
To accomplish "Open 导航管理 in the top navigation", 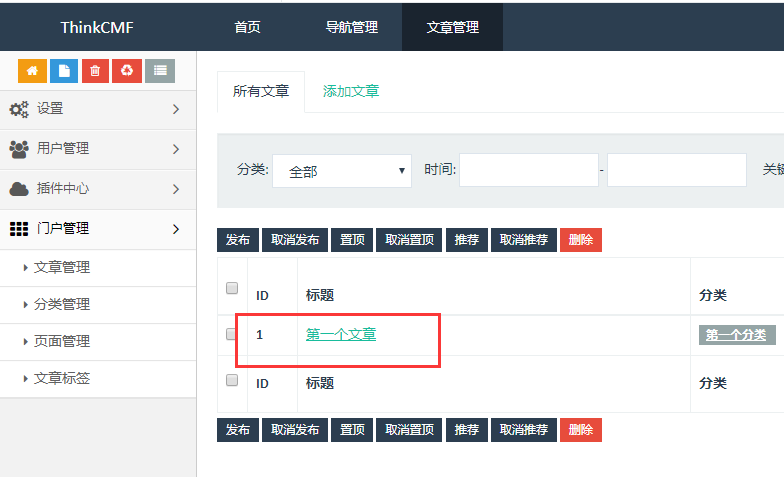I will tap(352, 27).
